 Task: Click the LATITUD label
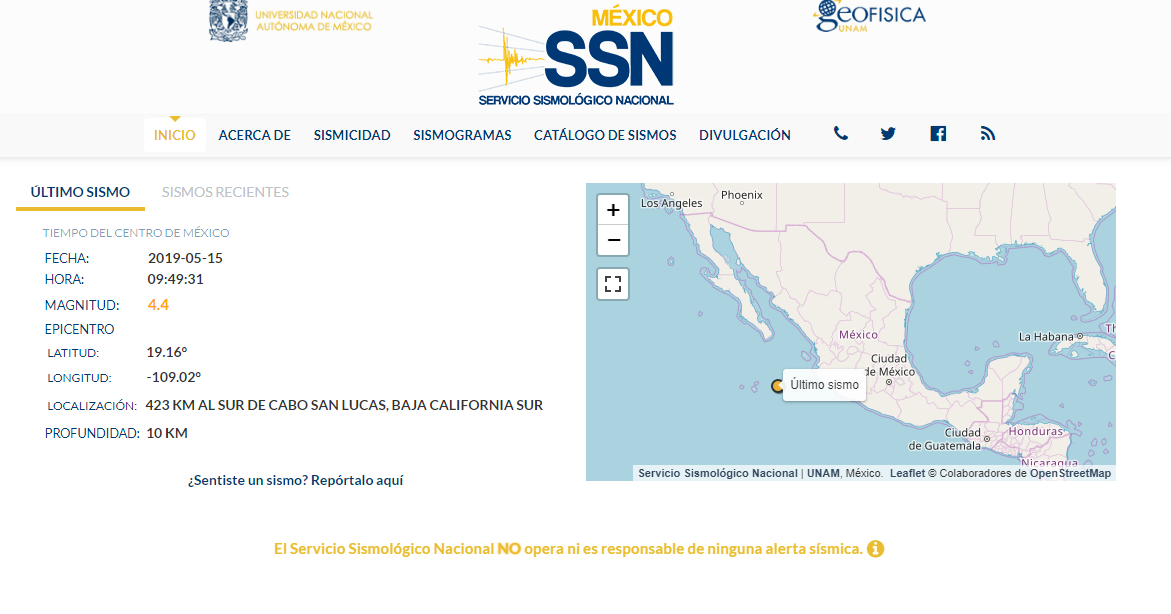73,353
